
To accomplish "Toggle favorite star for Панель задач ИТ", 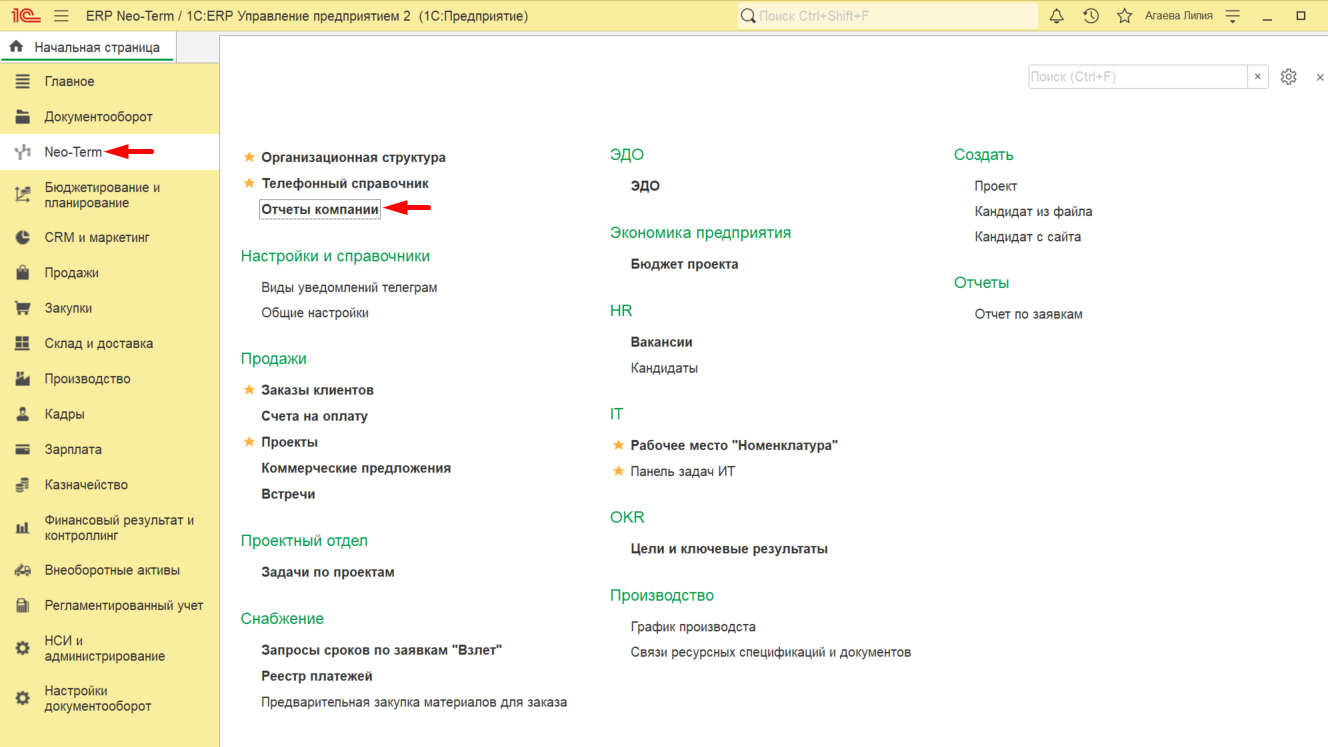I will tap(619, 471).
